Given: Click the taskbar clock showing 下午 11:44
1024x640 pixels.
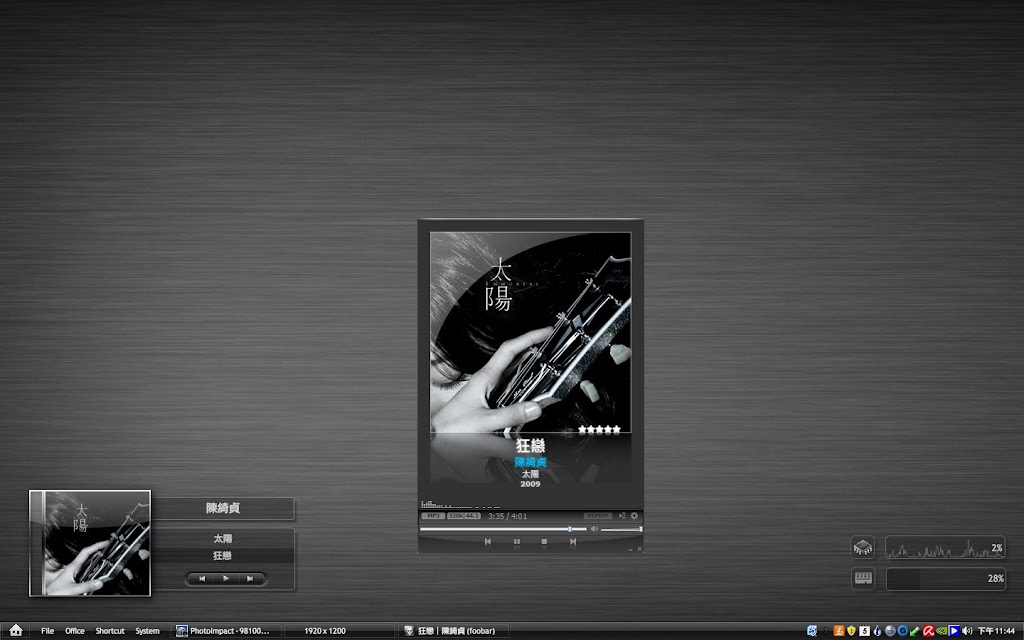Looking at the screenshot, I should 996,631.
